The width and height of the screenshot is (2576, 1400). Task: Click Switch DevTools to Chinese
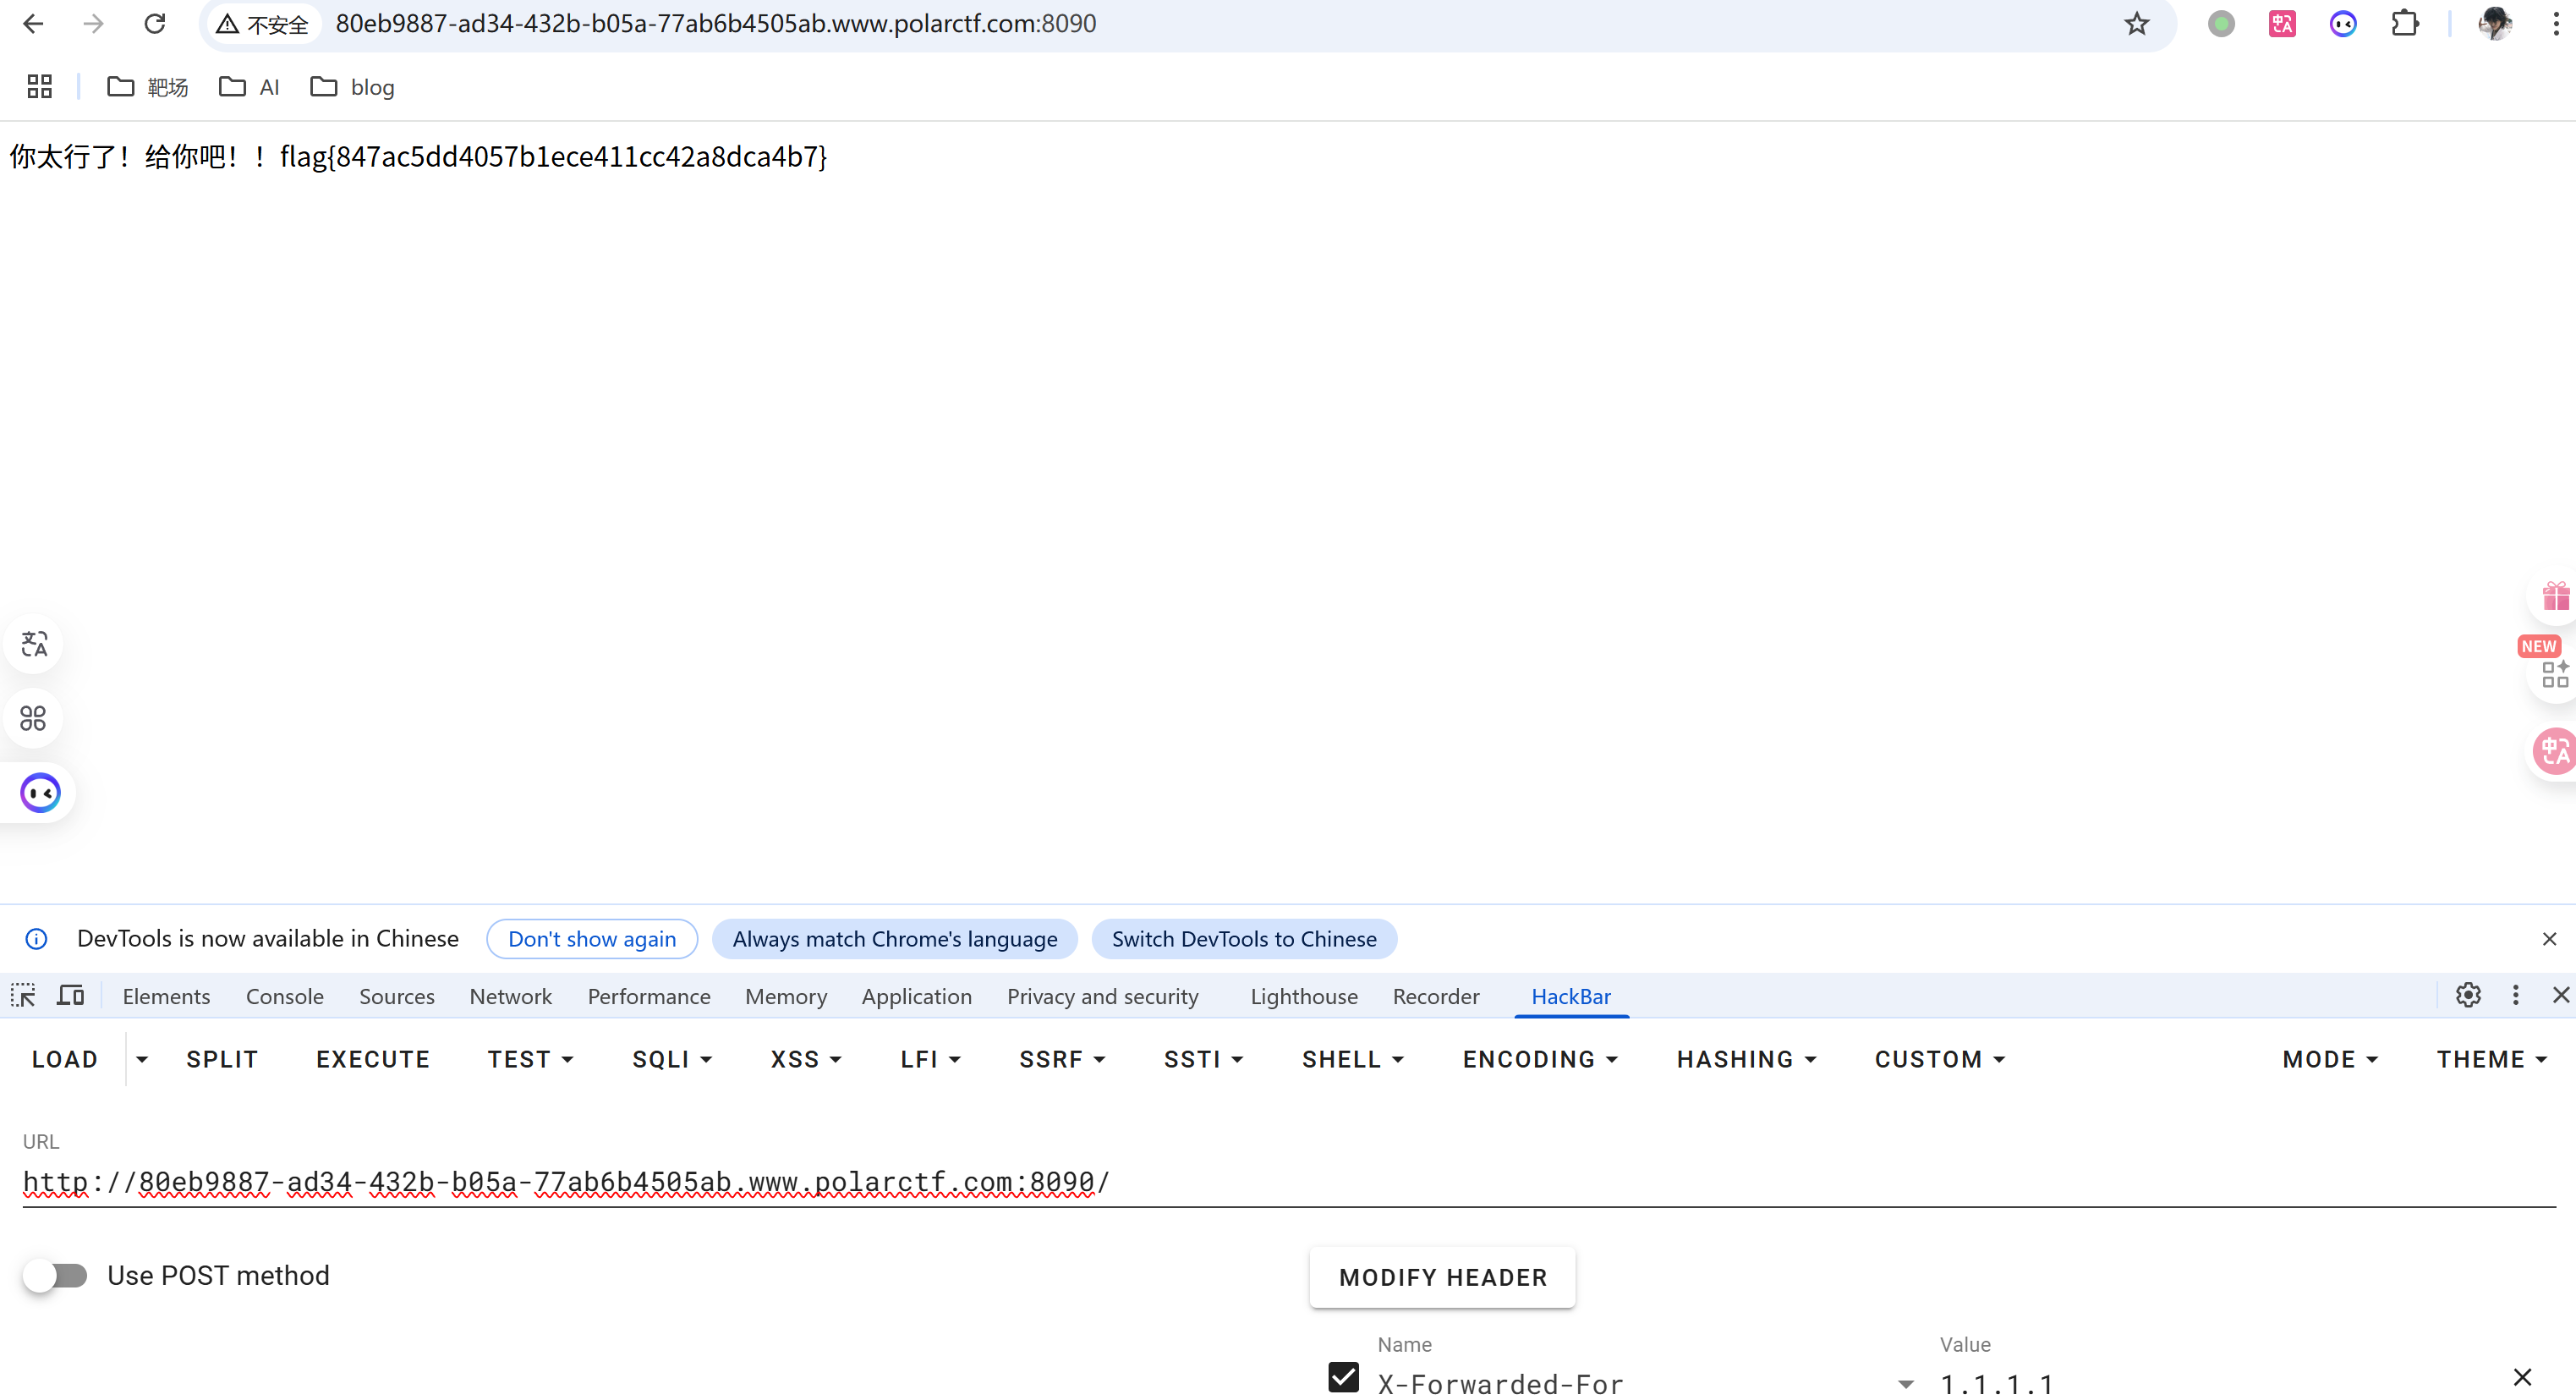1243,939
